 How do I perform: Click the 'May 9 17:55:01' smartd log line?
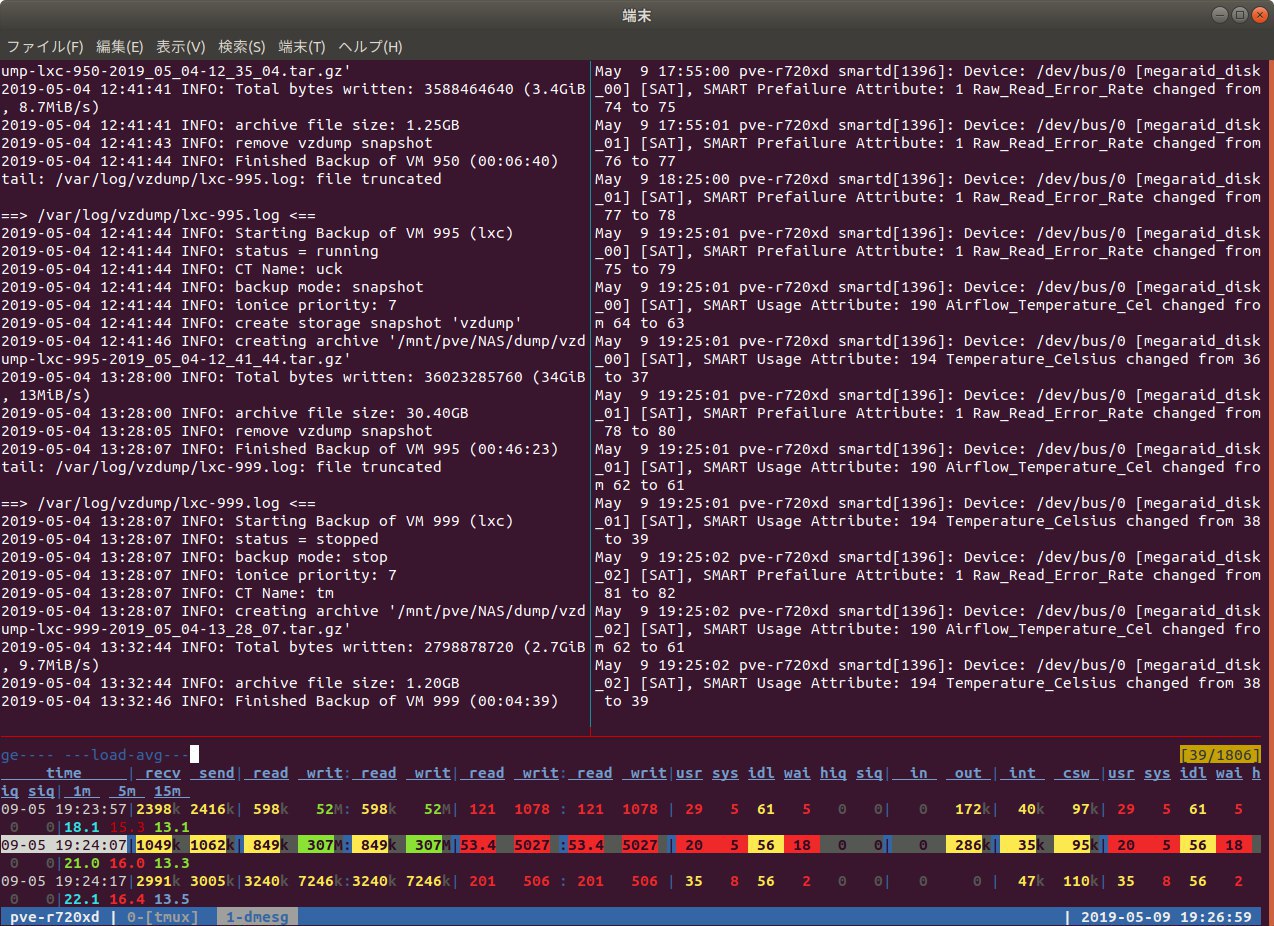(x=928, y=125)
